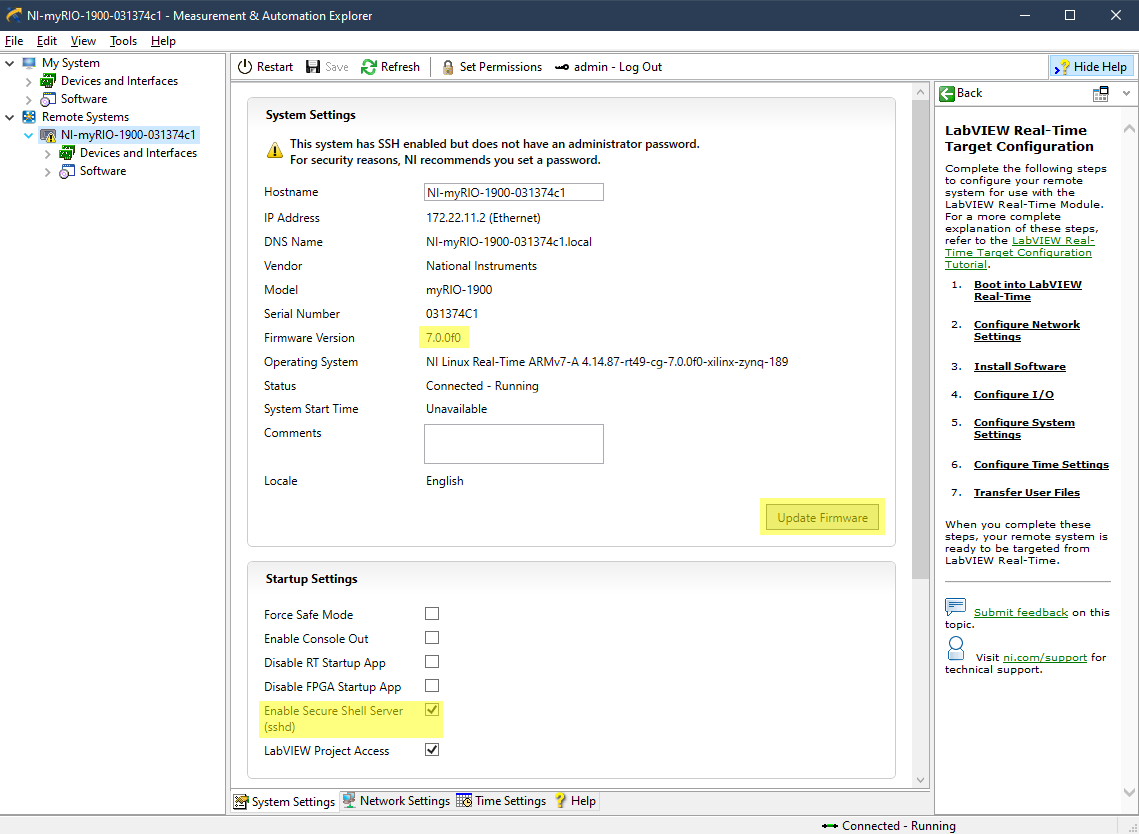Follow the Configure Network Settings link
Image resolution: width=1139 pixels, height=834 pixels.
tap(1026, 331)
